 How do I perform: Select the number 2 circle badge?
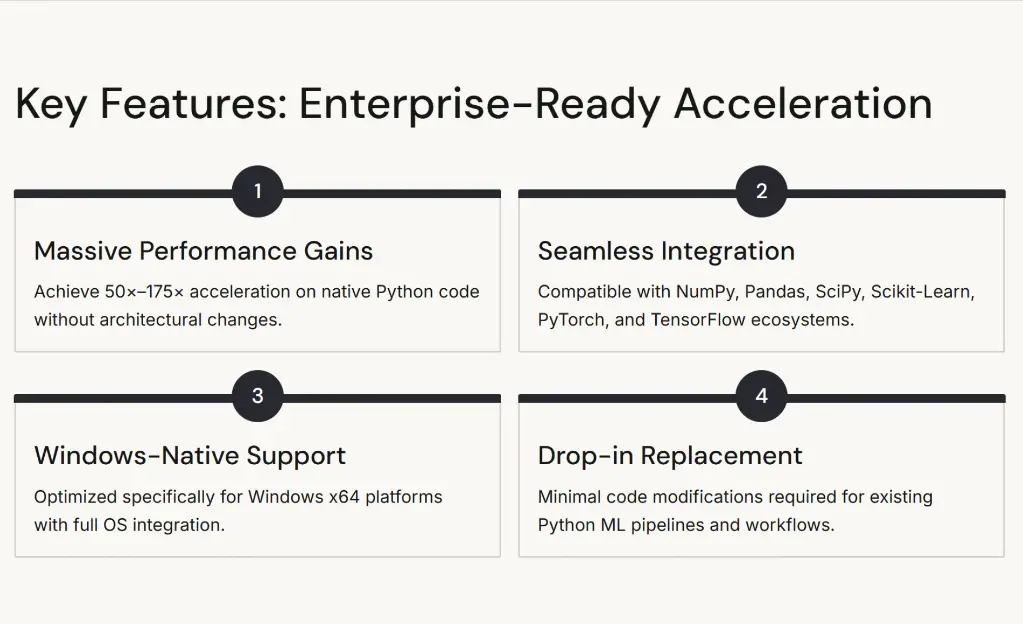pyautogui.click(x=761, y=191)
